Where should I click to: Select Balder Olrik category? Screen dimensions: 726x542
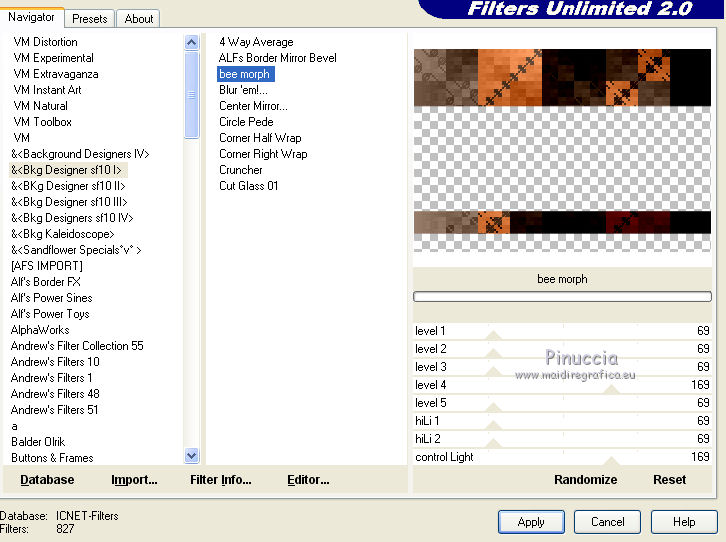tap(38, 442)
